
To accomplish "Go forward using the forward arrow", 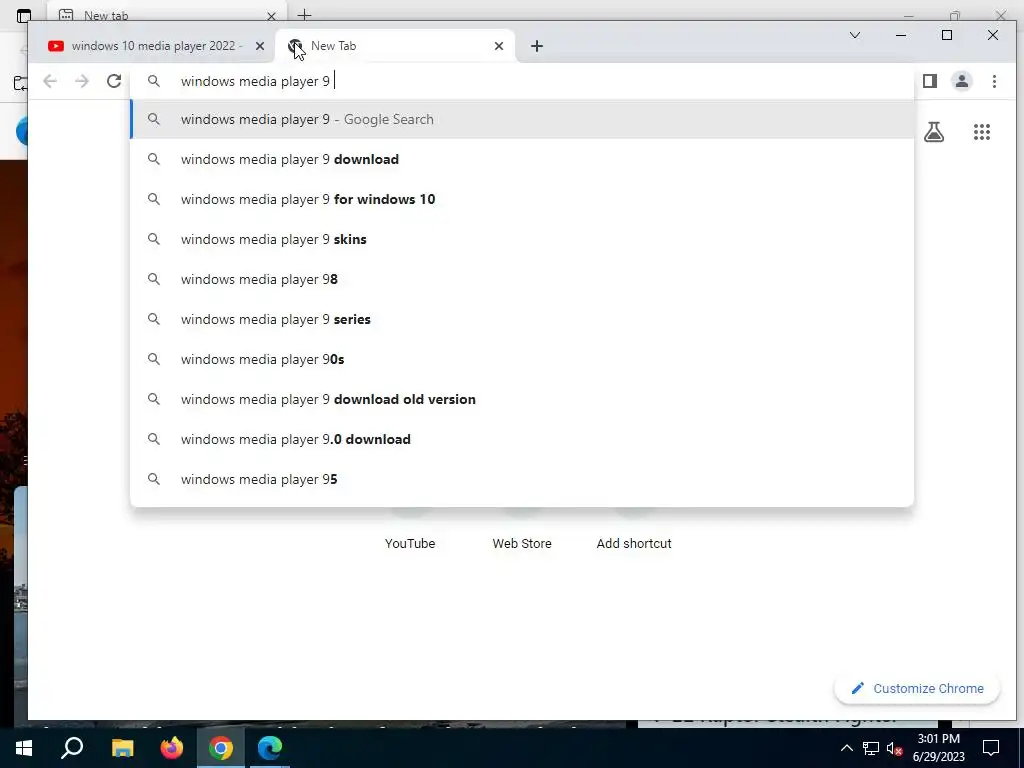I will pos(82,81).
